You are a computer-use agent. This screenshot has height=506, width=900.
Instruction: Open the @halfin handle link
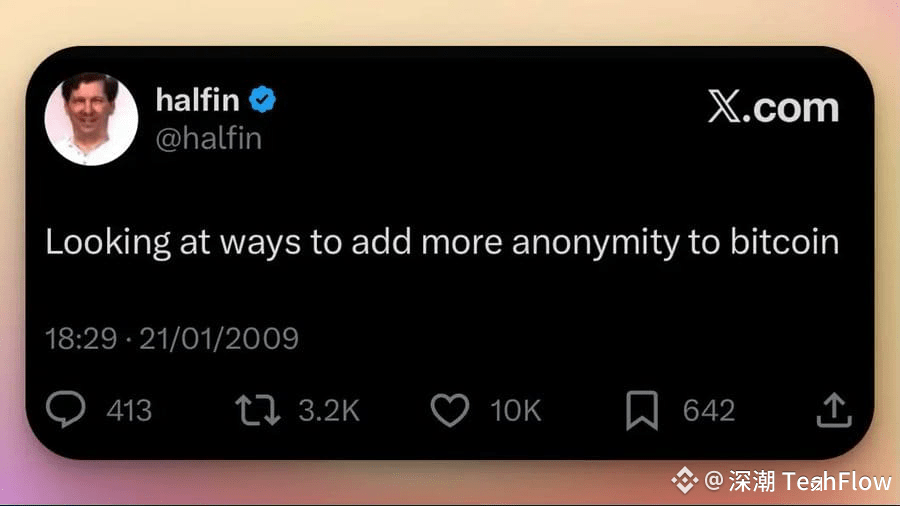(209, 138)
